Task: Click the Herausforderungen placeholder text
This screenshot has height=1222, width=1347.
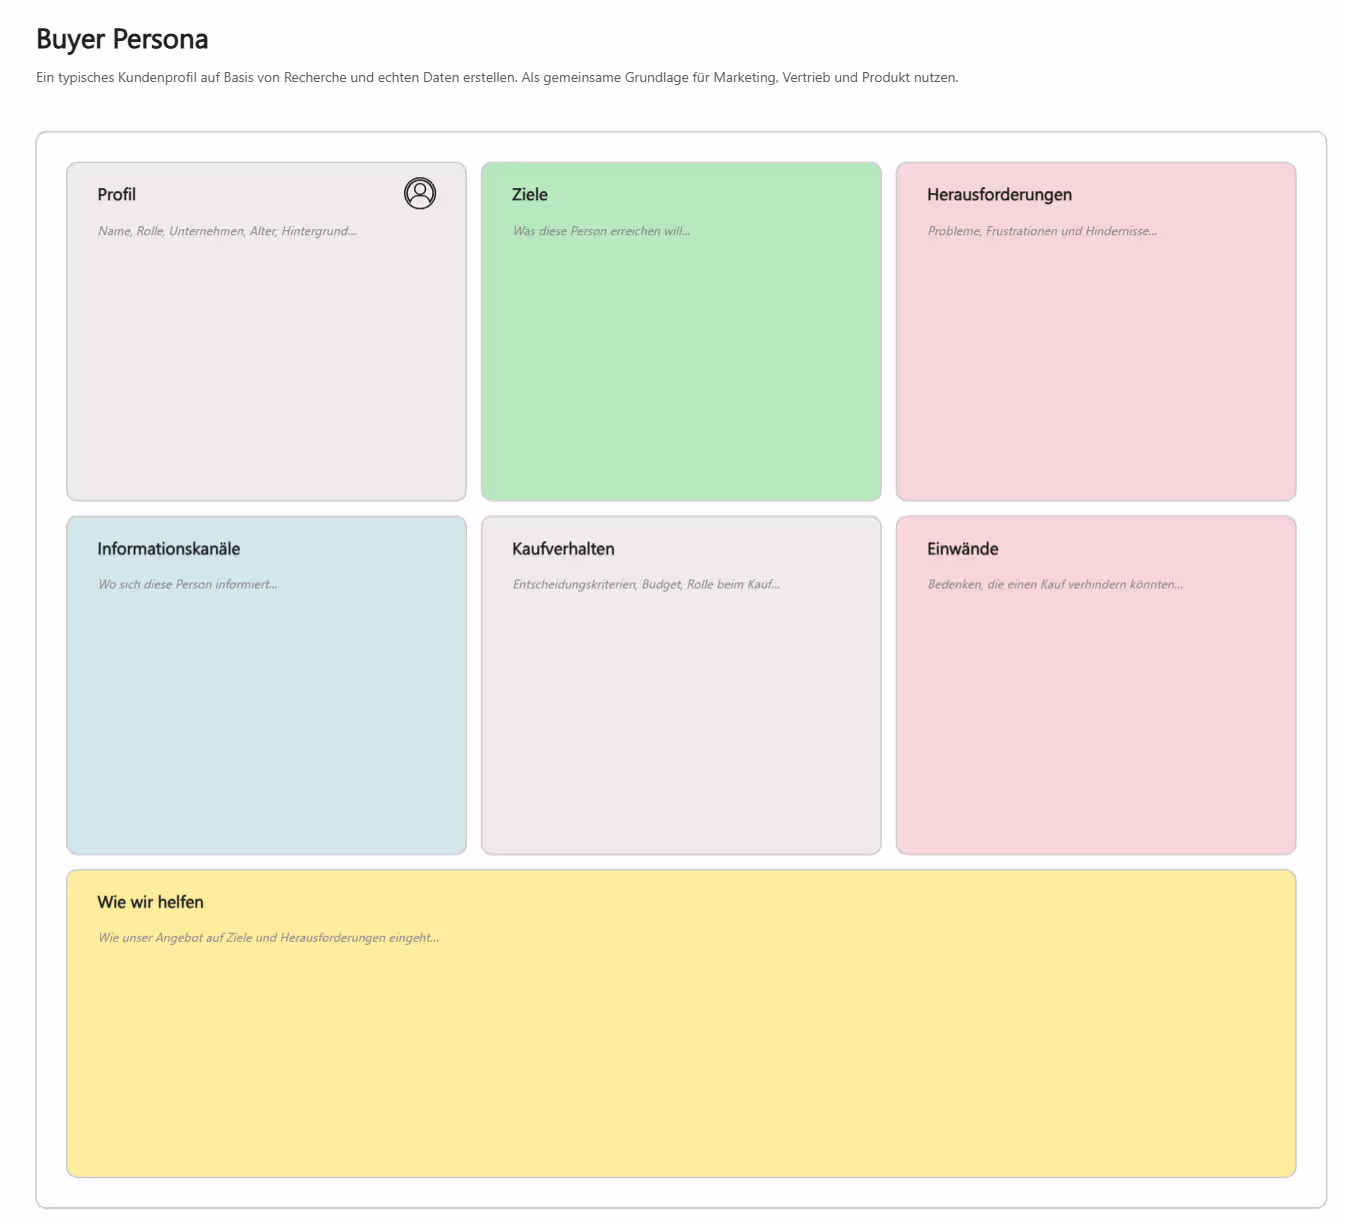Action: coord(1042,231)
